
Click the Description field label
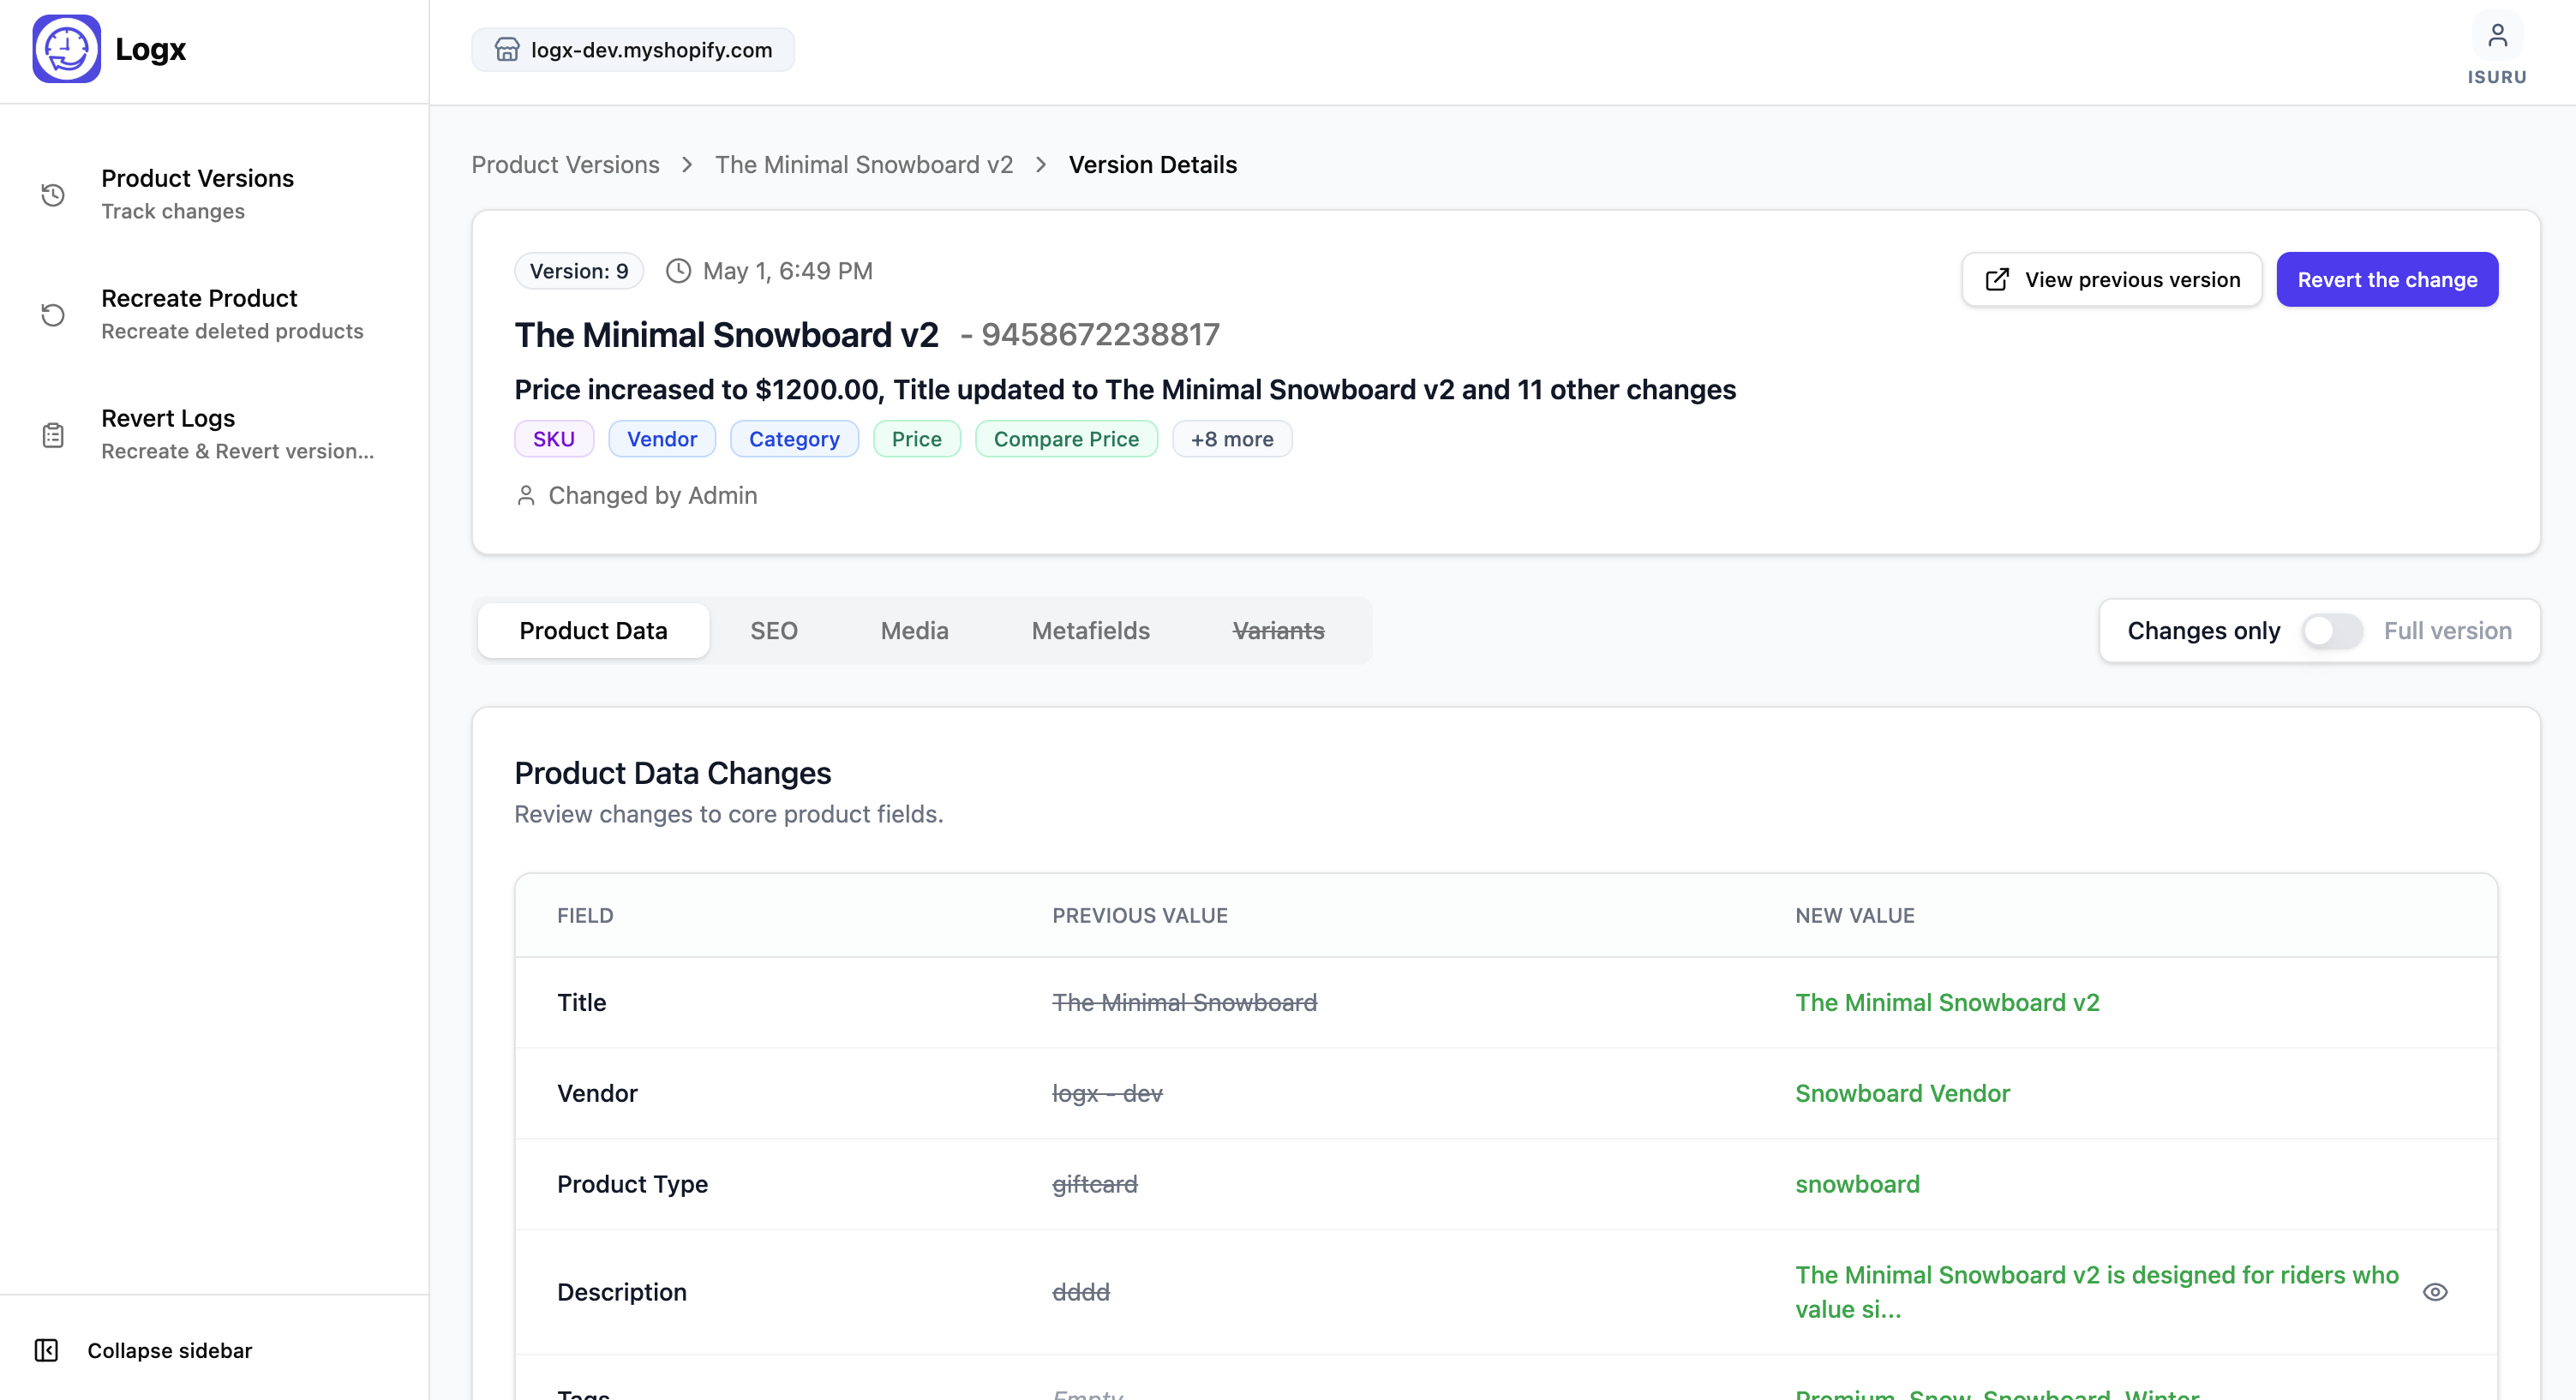[x=622, y=1292]
